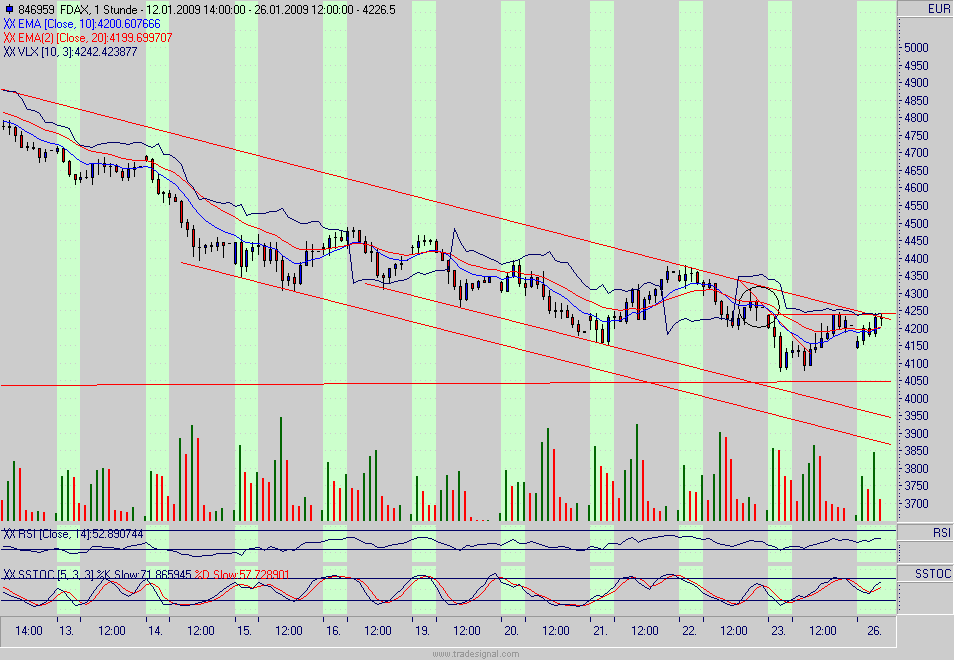Select the 26. date label on time axis
Image resolution: width=954 pixels, height=660 pixels.
(875, 631)
